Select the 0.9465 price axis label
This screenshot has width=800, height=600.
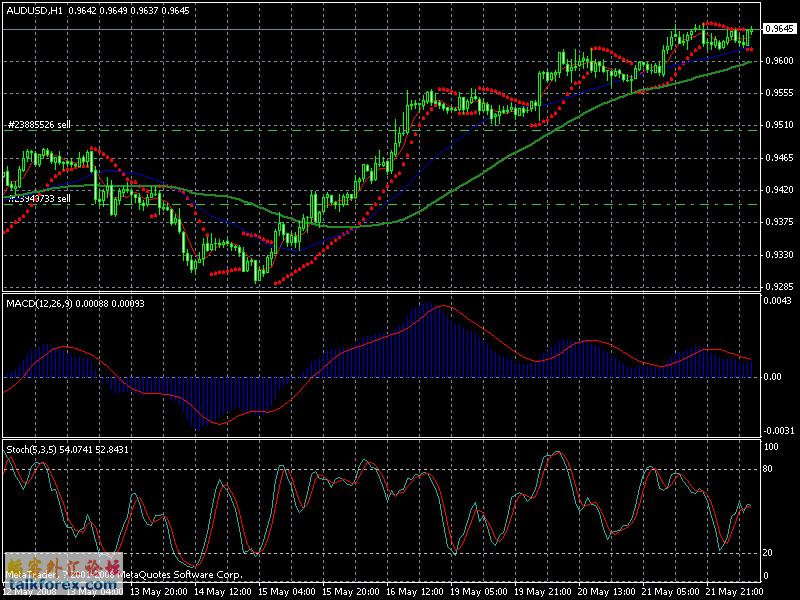780,158
